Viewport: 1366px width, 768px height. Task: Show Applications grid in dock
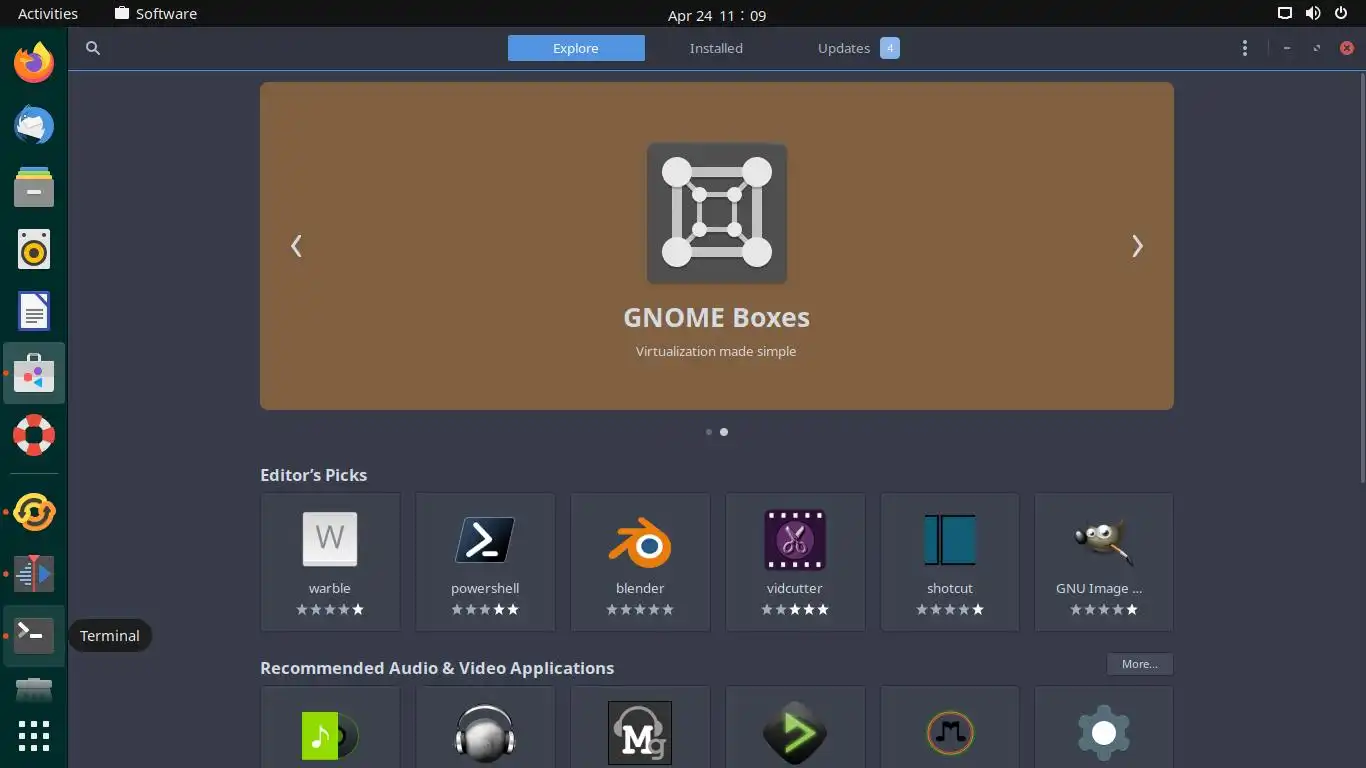(x=34, y=736)
